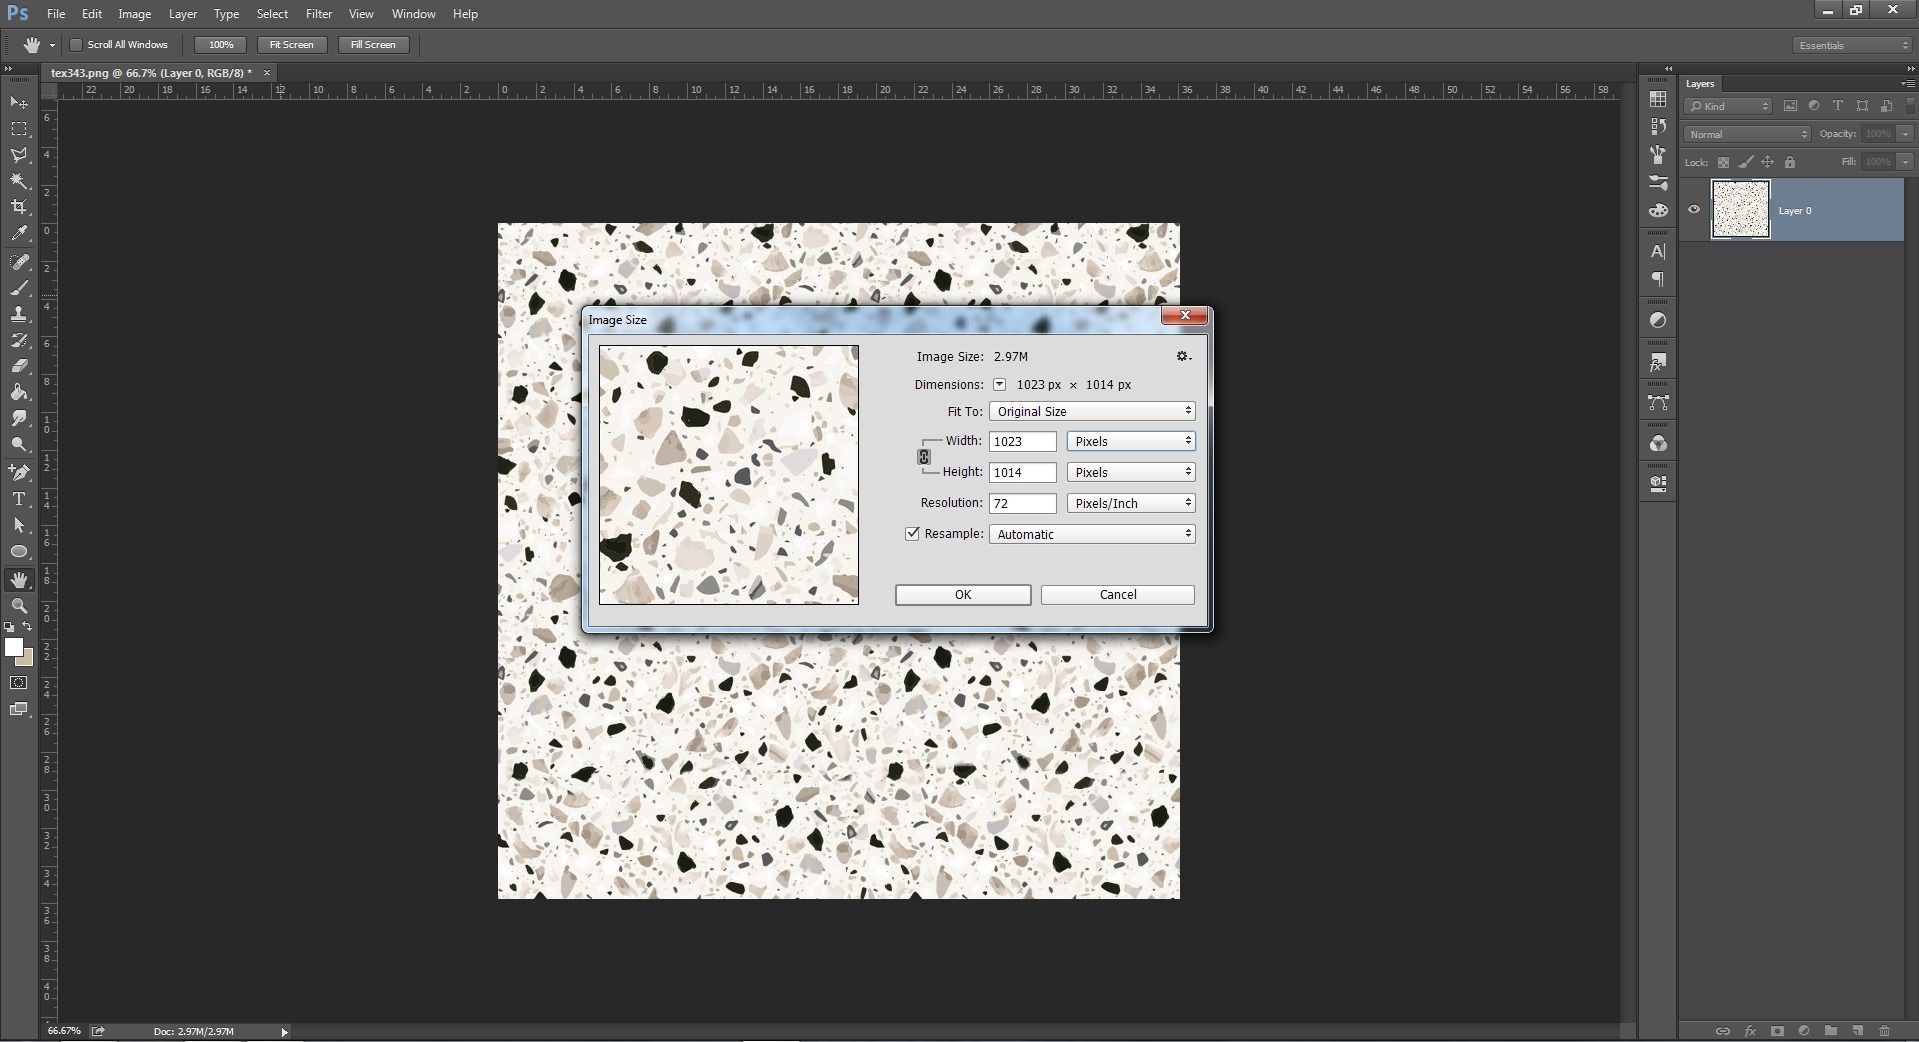Image resolution: width=1919 pixels, height=1042 pixels.
Task: Select the Brush tool
Action: click(x=19, y=288)
